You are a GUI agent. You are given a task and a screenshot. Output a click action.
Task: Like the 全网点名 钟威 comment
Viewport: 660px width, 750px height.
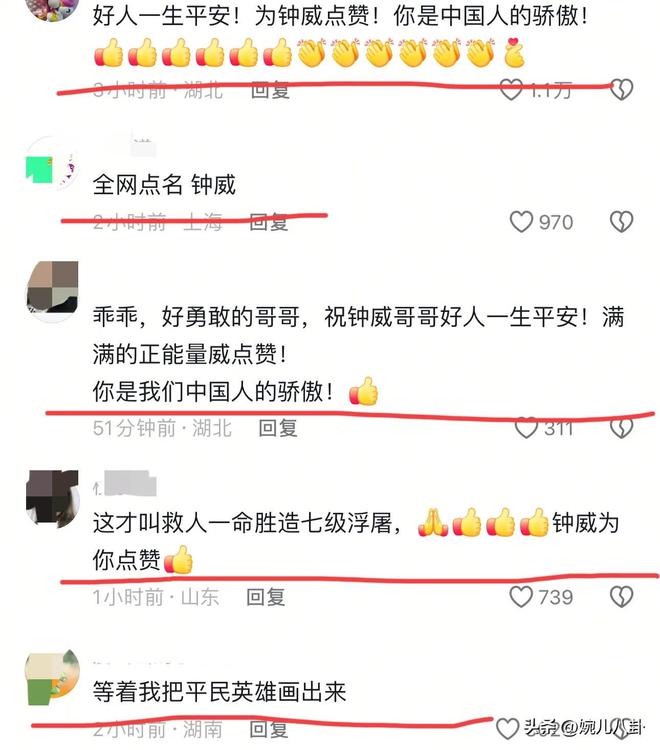click(x=521, y=222)
